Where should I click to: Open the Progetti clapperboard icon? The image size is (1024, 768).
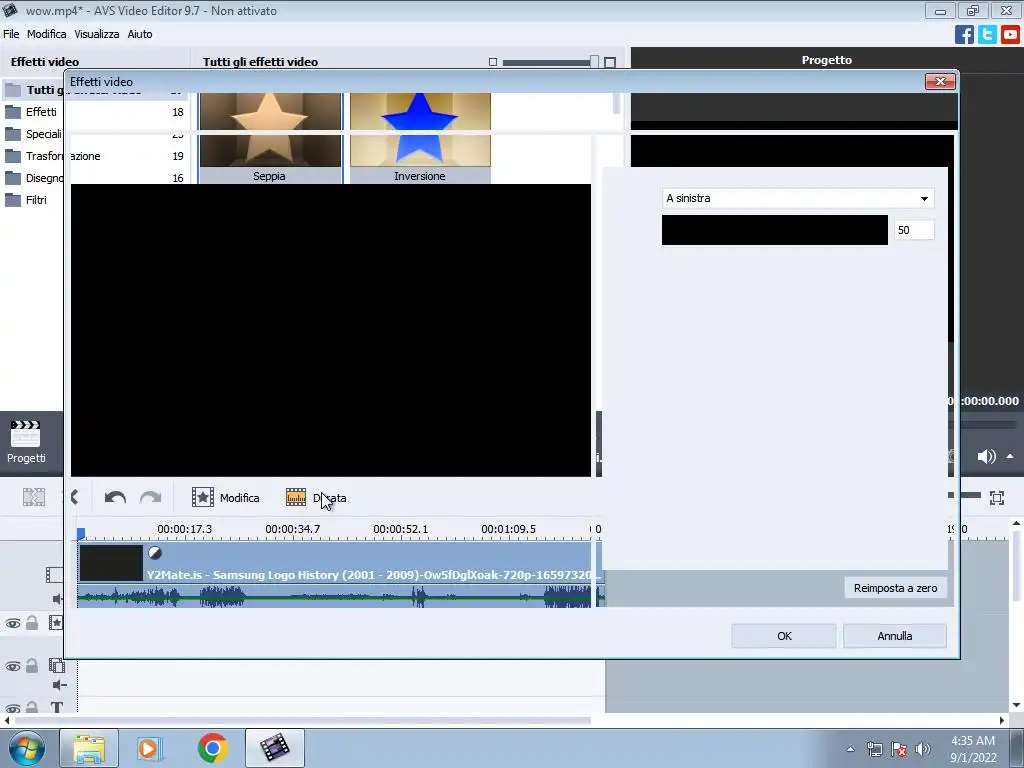[26, 442]
